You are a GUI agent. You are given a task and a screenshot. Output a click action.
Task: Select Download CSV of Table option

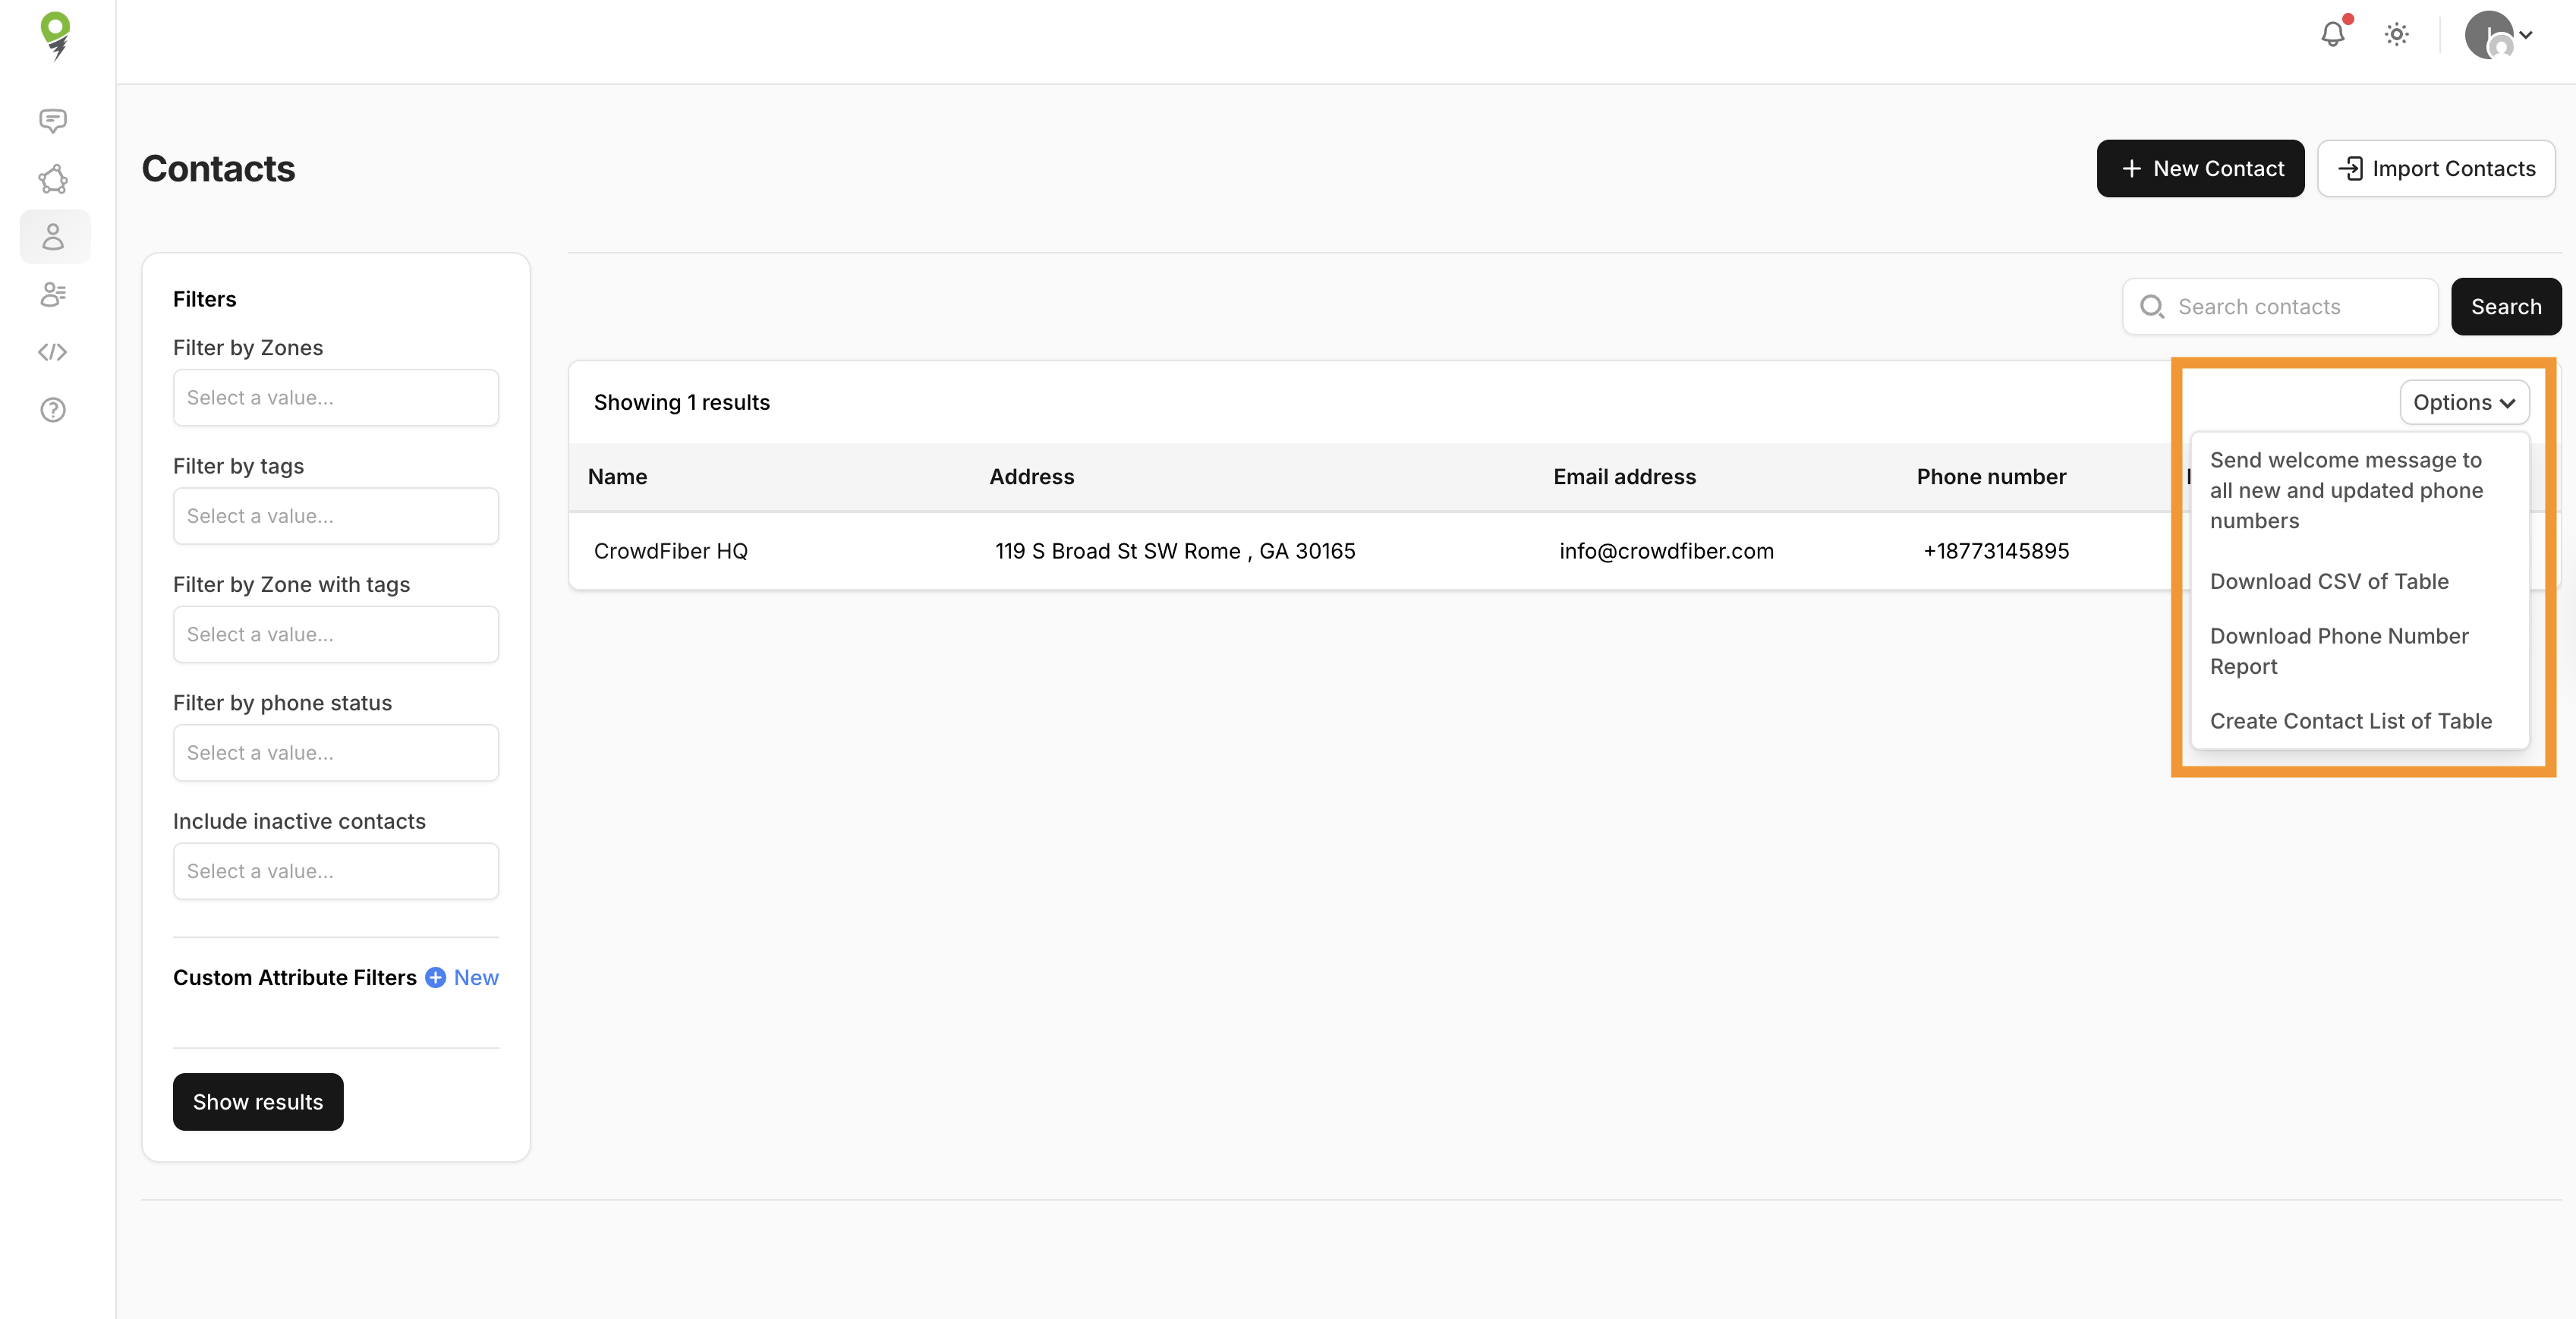tap(2328, 581)
